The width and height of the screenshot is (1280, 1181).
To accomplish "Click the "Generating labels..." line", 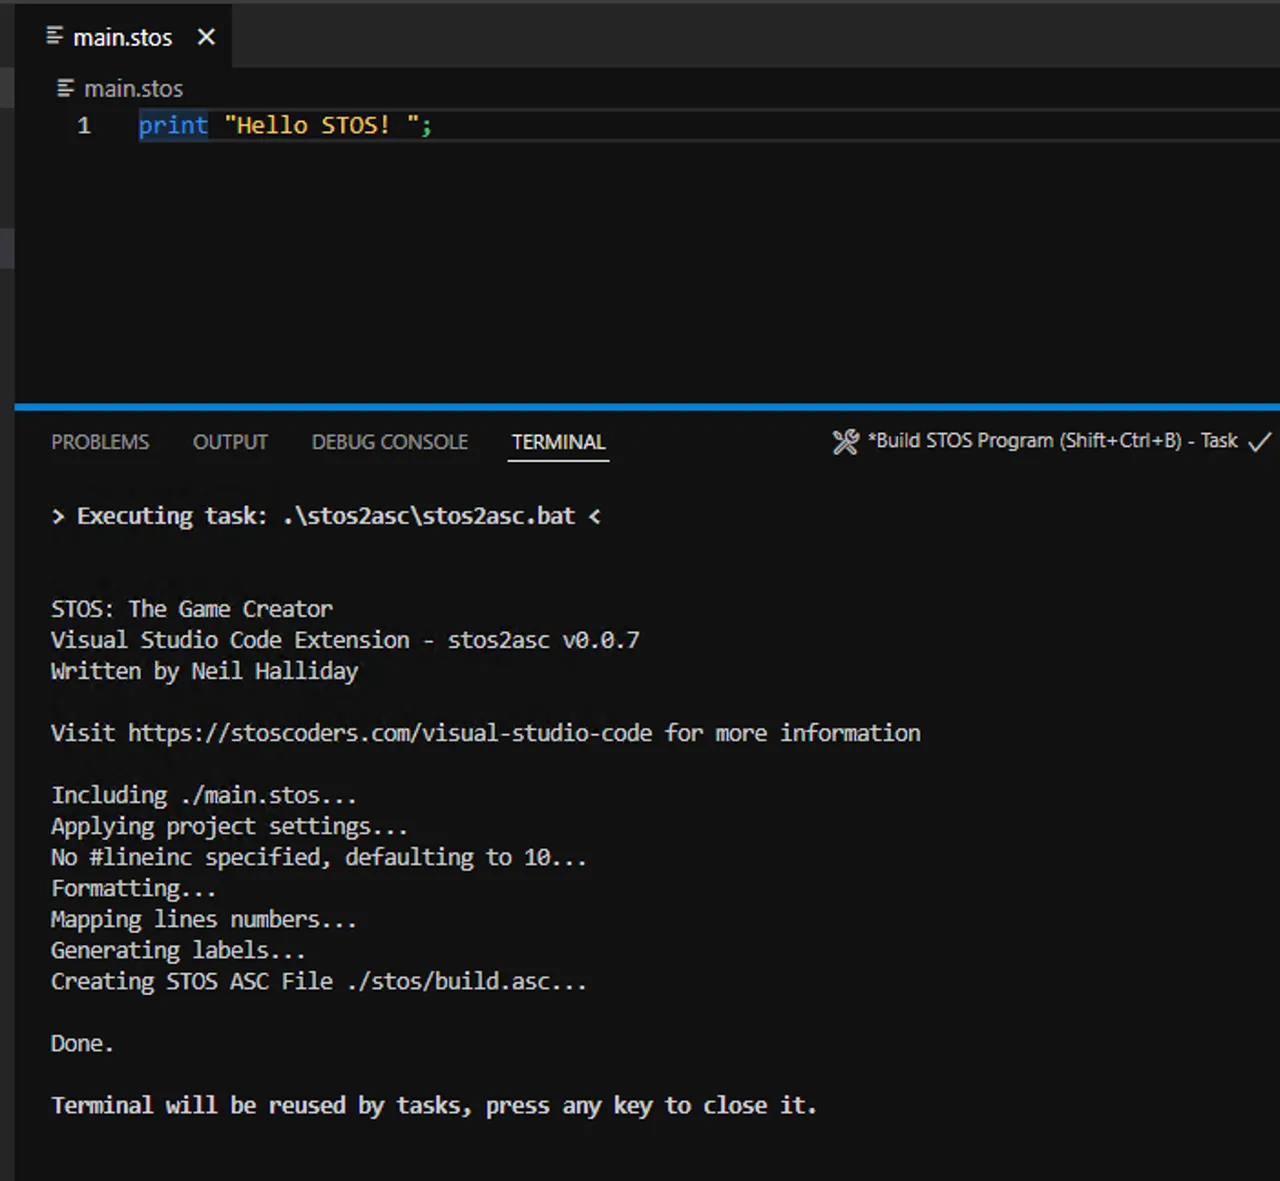I will [178, 950].
